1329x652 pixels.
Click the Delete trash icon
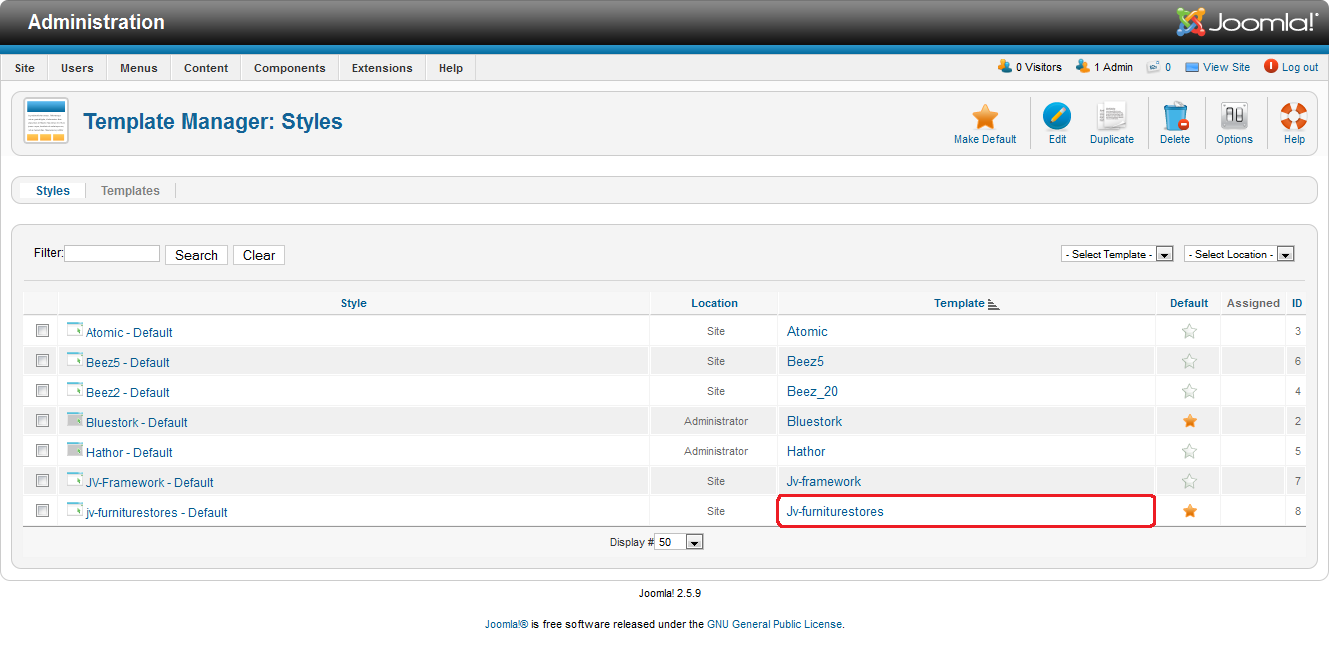click(1175, 117)
